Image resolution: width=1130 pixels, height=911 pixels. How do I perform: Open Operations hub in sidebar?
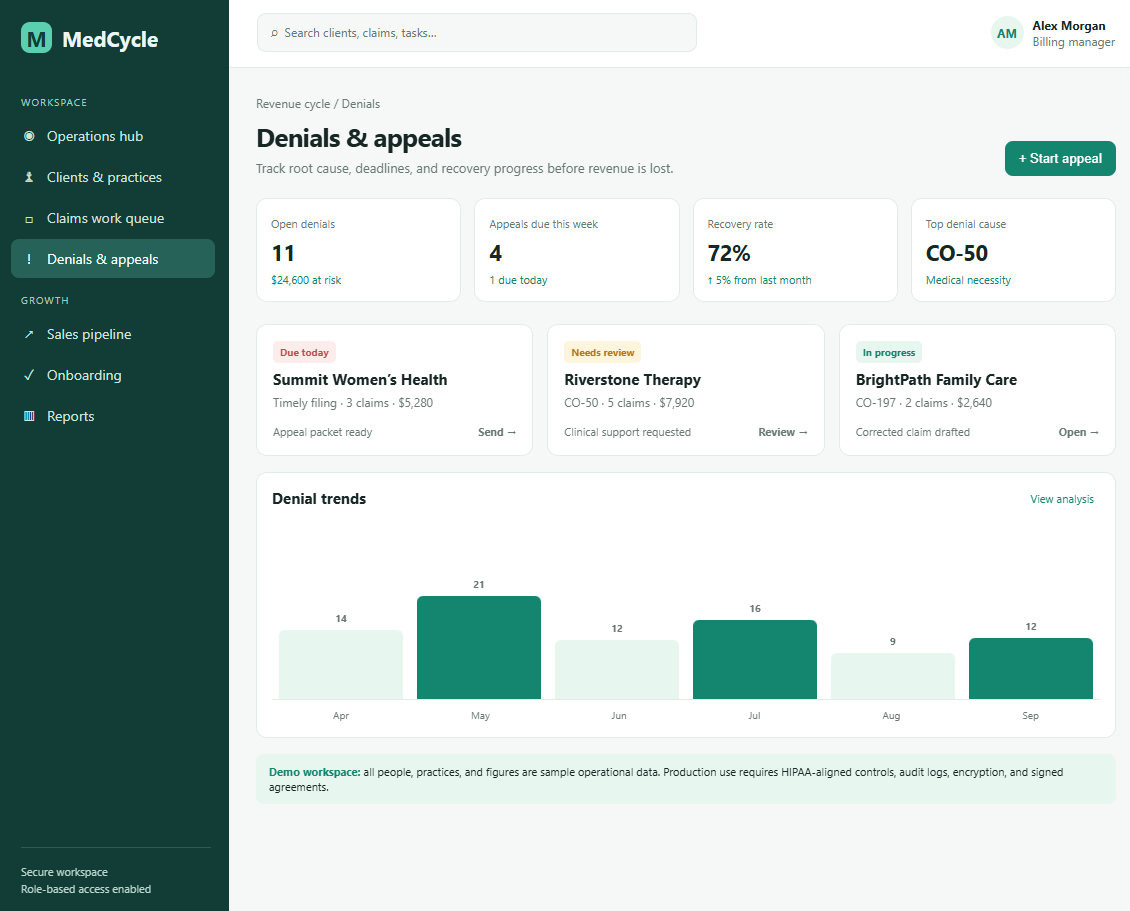(113, 136)
